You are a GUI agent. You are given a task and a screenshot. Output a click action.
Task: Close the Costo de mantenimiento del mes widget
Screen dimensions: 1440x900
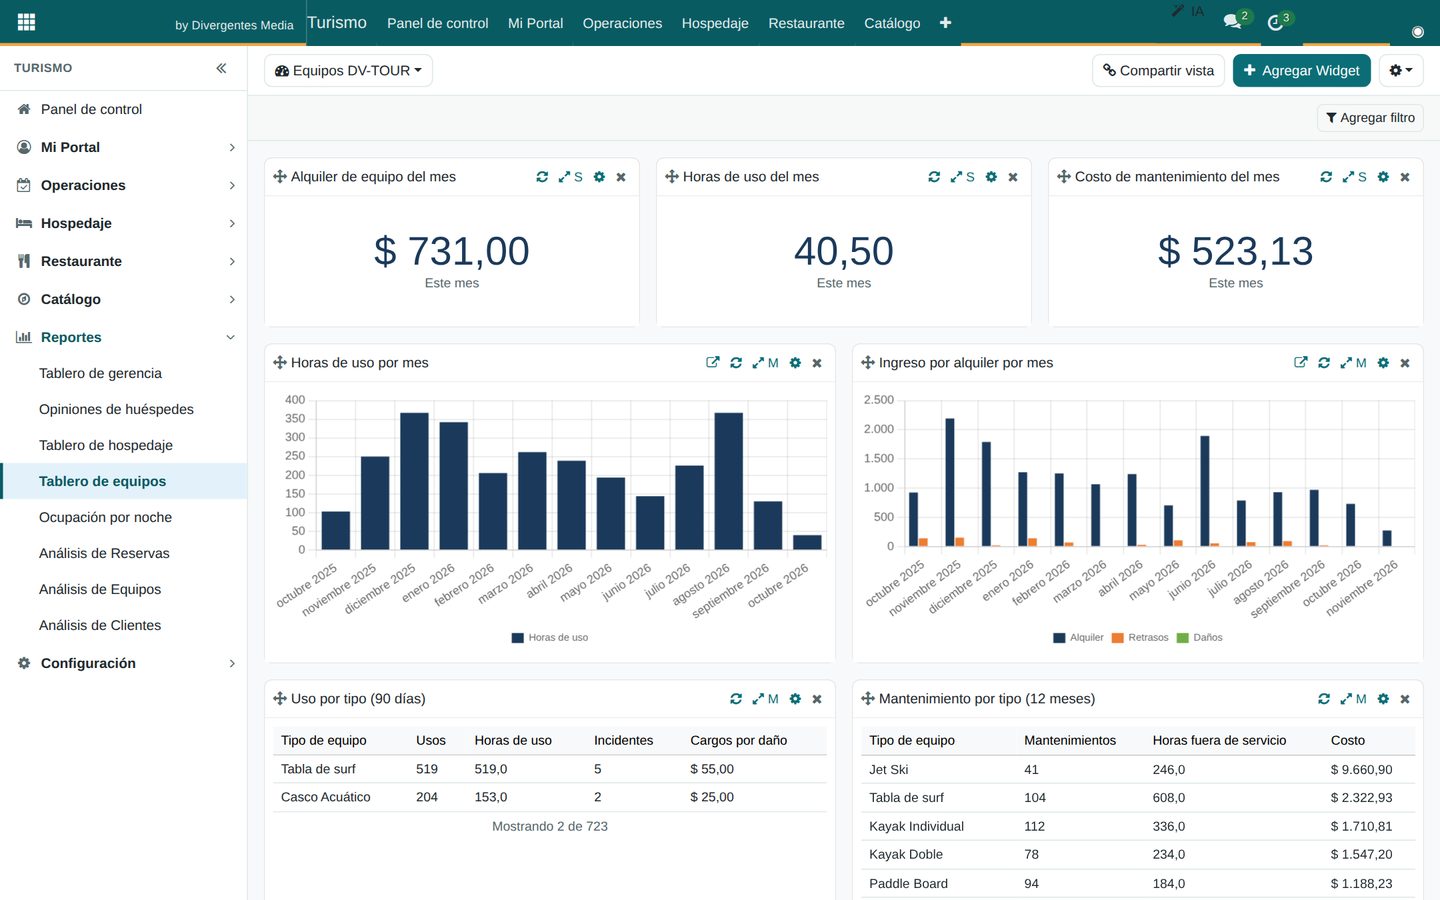point(1405,177)
